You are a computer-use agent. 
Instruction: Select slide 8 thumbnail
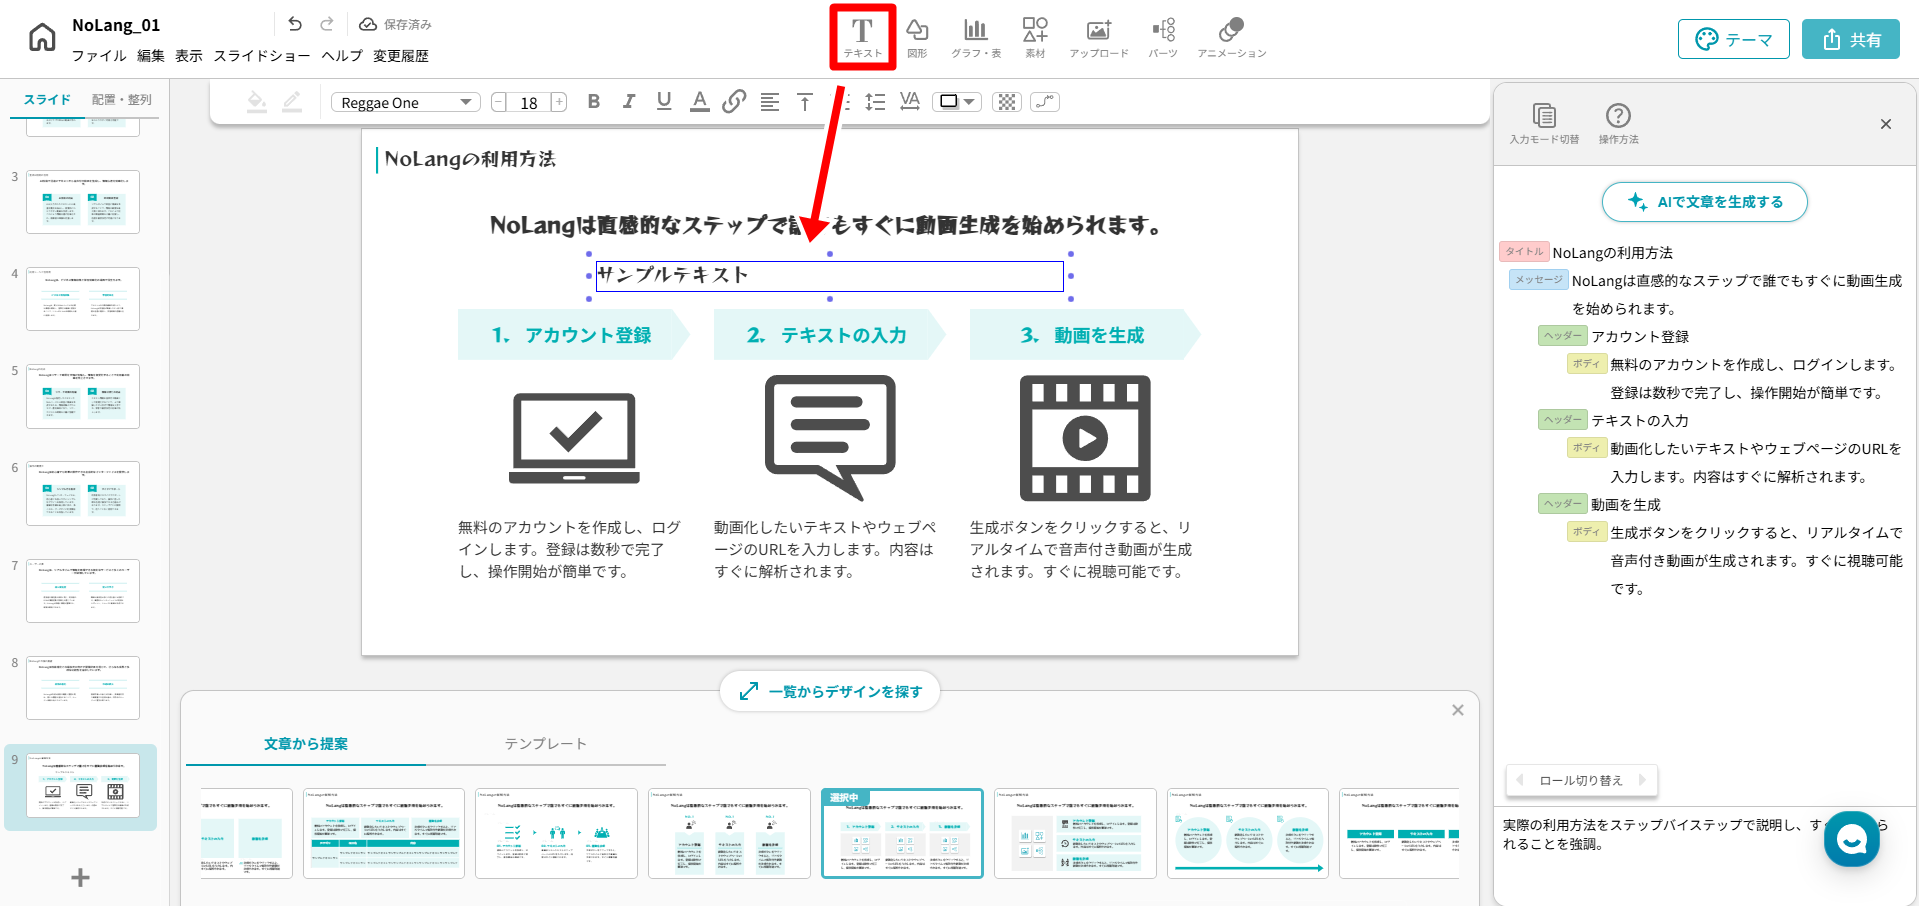[x=83, y=688]
